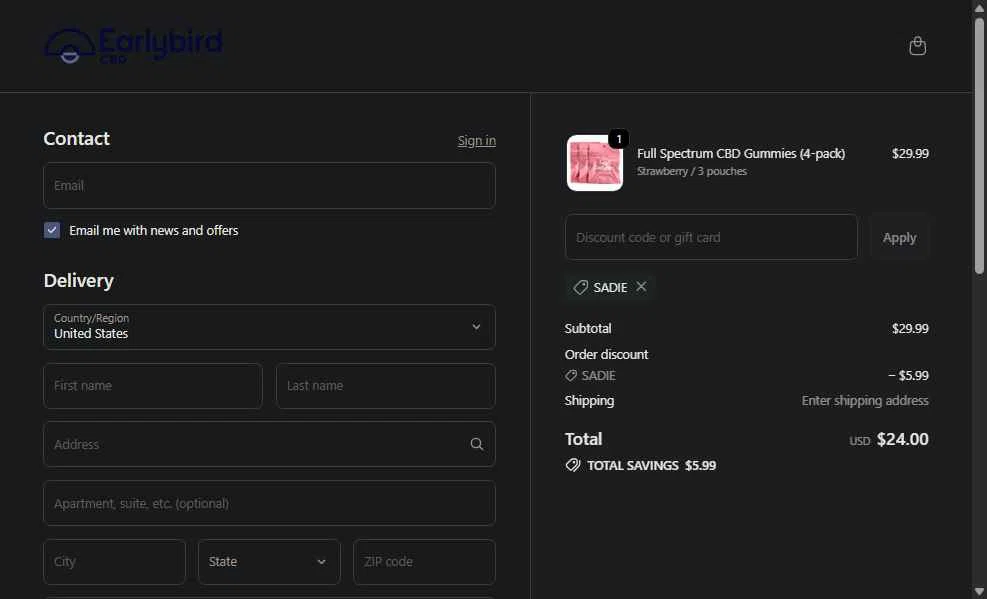
Task: Expand the State dropdown
Action: click(269, 562)
